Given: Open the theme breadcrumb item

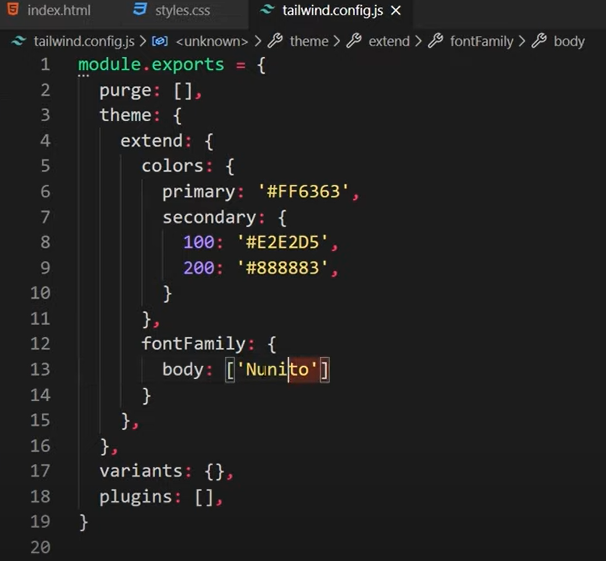Looking at the screenshot, I should 309,41.
